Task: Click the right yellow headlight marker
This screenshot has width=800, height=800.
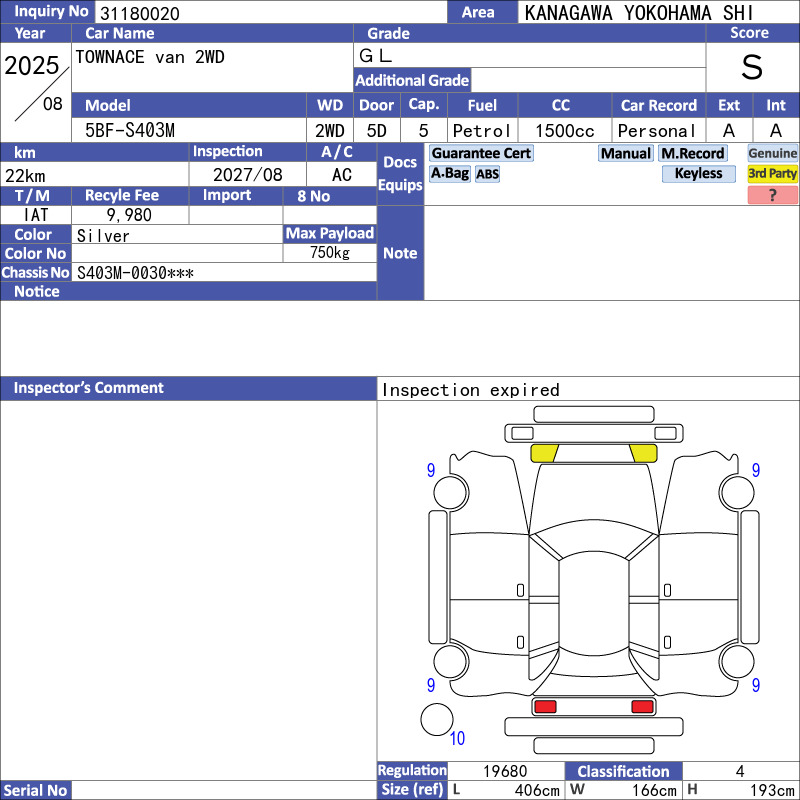Action: 643,453
